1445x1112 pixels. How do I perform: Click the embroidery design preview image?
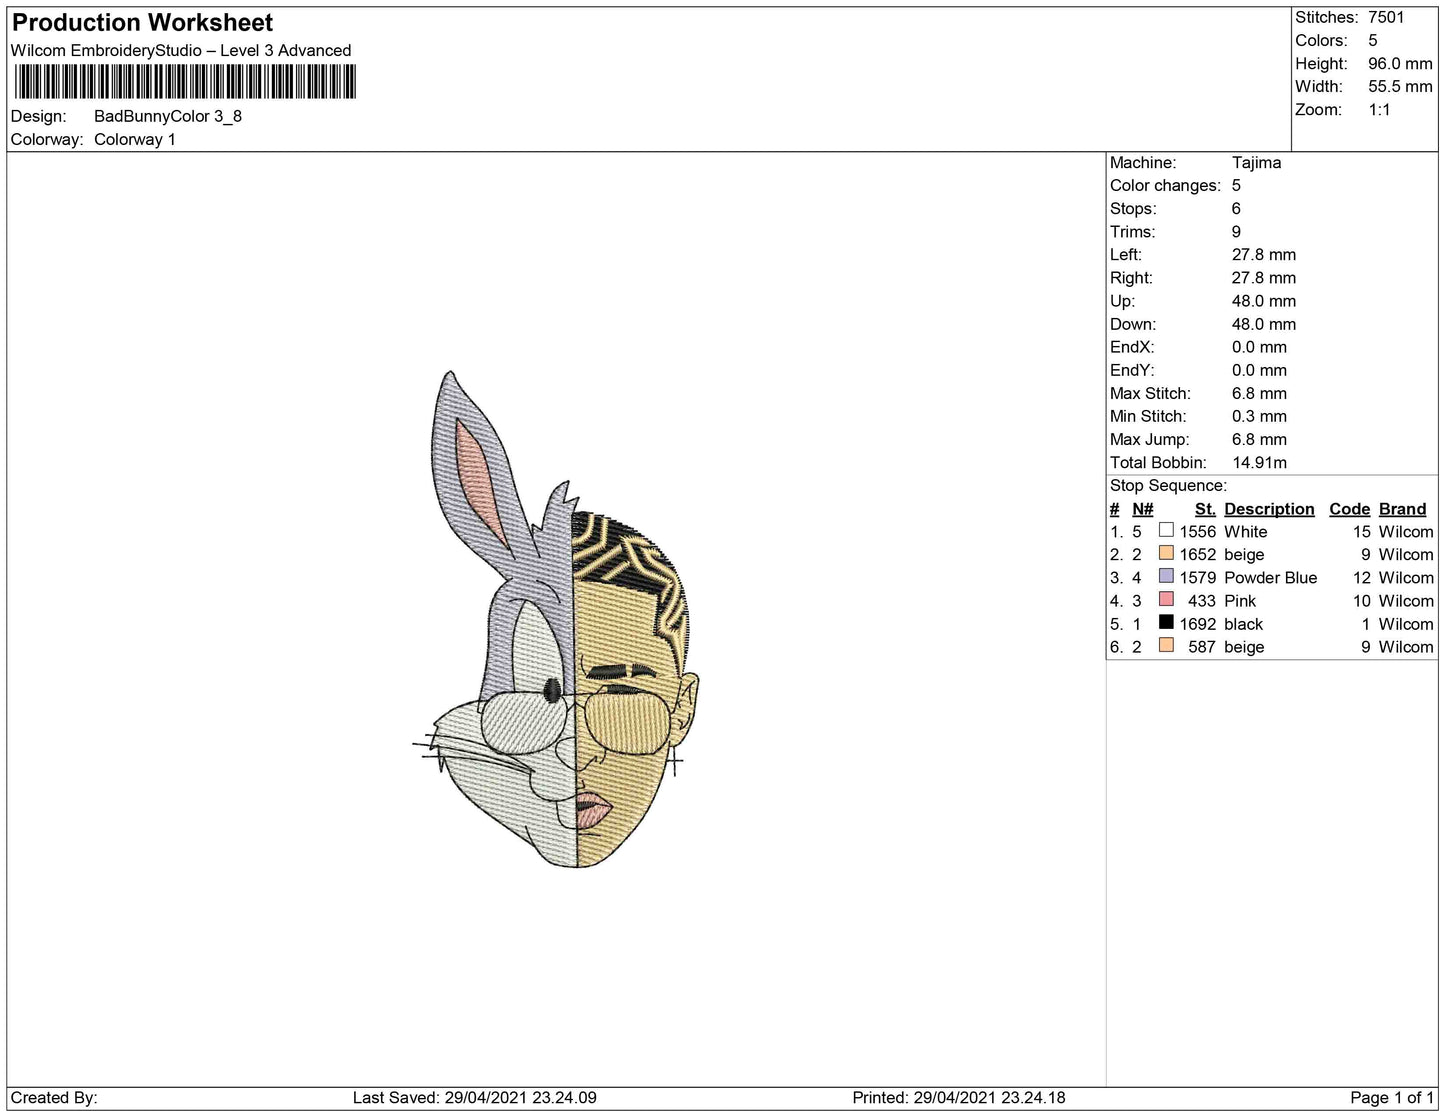coord(556,620)
